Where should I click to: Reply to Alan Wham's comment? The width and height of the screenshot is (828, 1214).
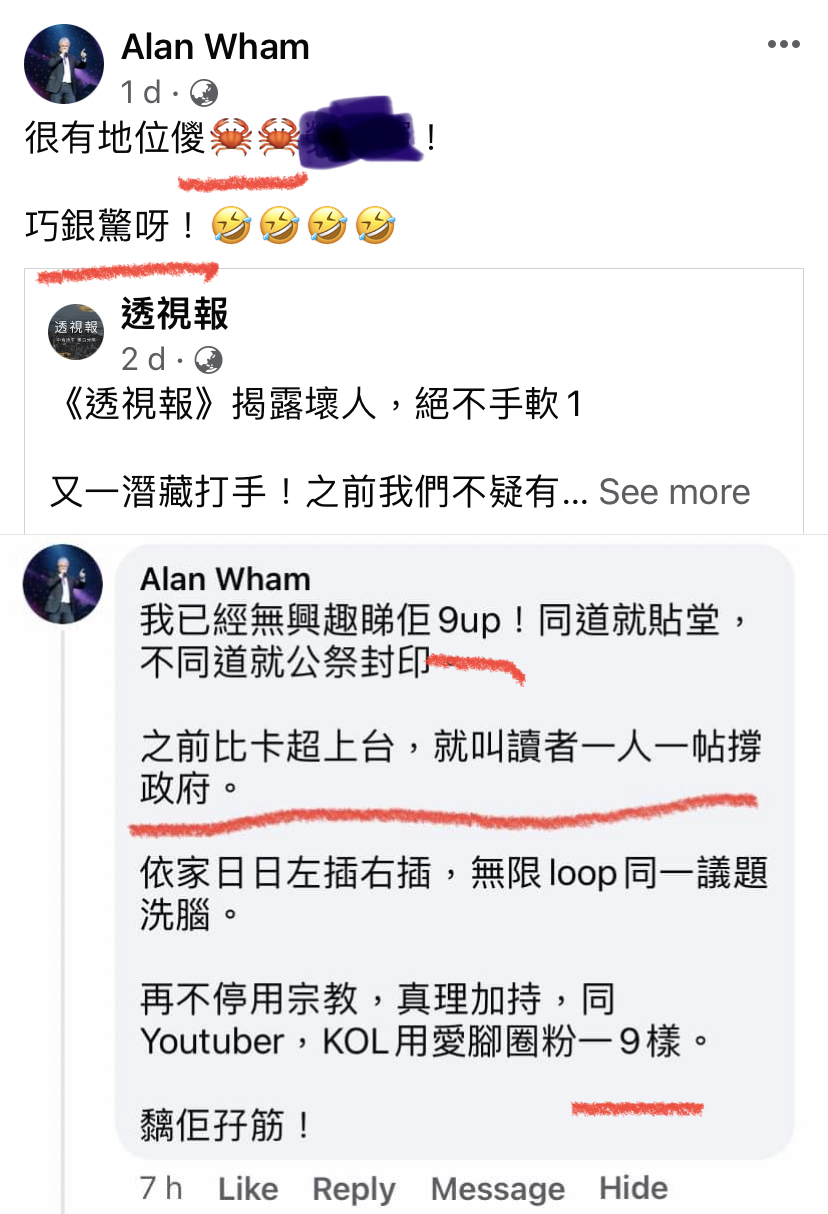[354, 1189]
